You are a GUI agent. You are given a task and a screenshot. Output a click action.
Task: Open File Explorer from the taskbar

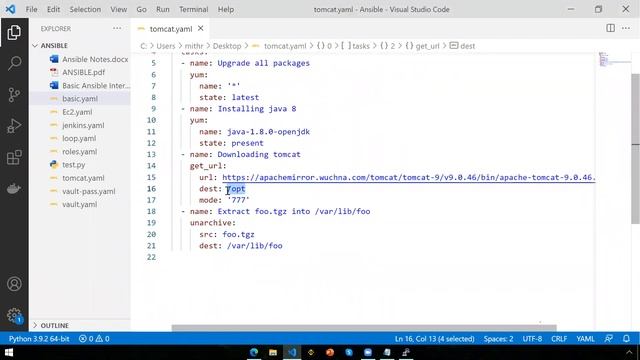click(273, 352)
